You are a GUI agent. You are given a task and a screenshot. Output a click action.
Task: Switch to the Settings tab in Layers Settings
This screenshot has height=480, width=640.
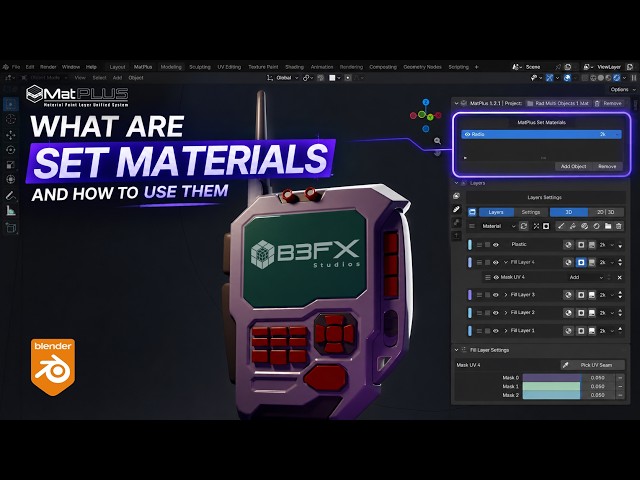click(531, 212)
